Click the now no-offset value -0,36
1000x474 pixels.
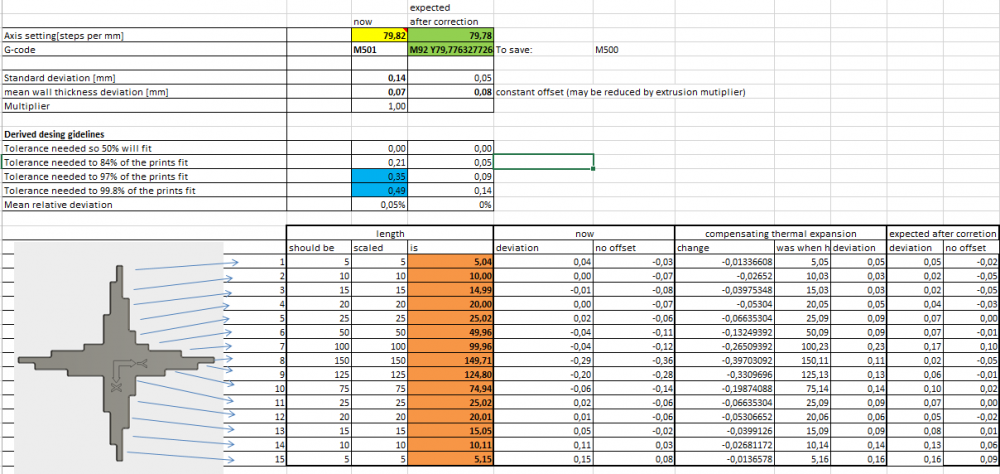click(x=634, y=359)
